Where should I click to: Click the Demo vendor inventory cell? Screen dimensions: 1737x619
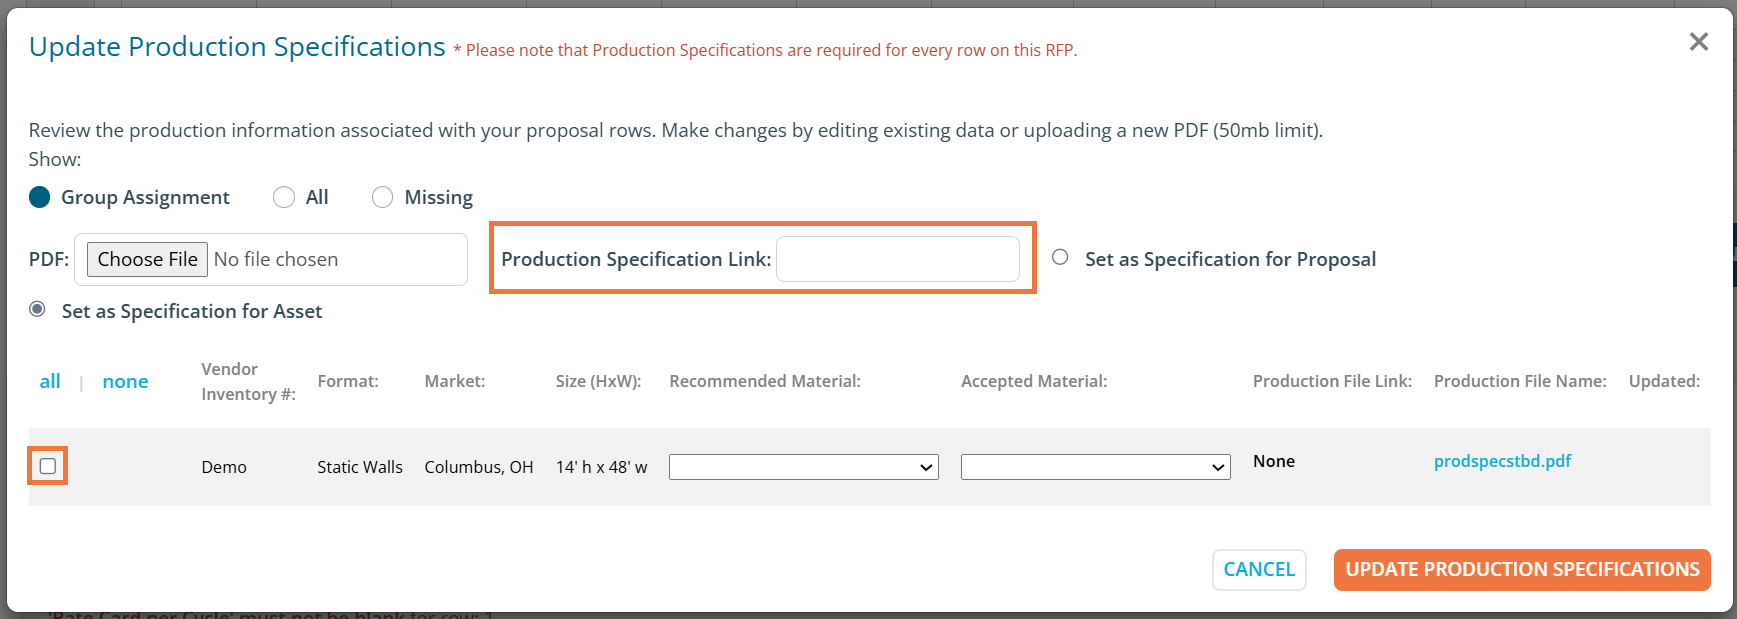(x=224, y=467)
